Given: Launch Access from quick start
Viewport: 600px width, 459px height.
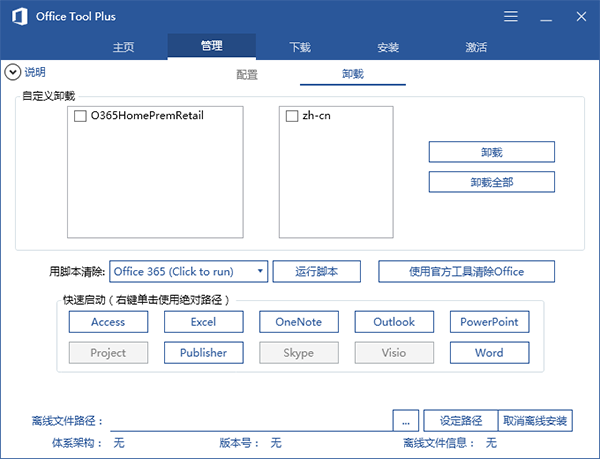Looking at the screenshot, I should [108, 322].
